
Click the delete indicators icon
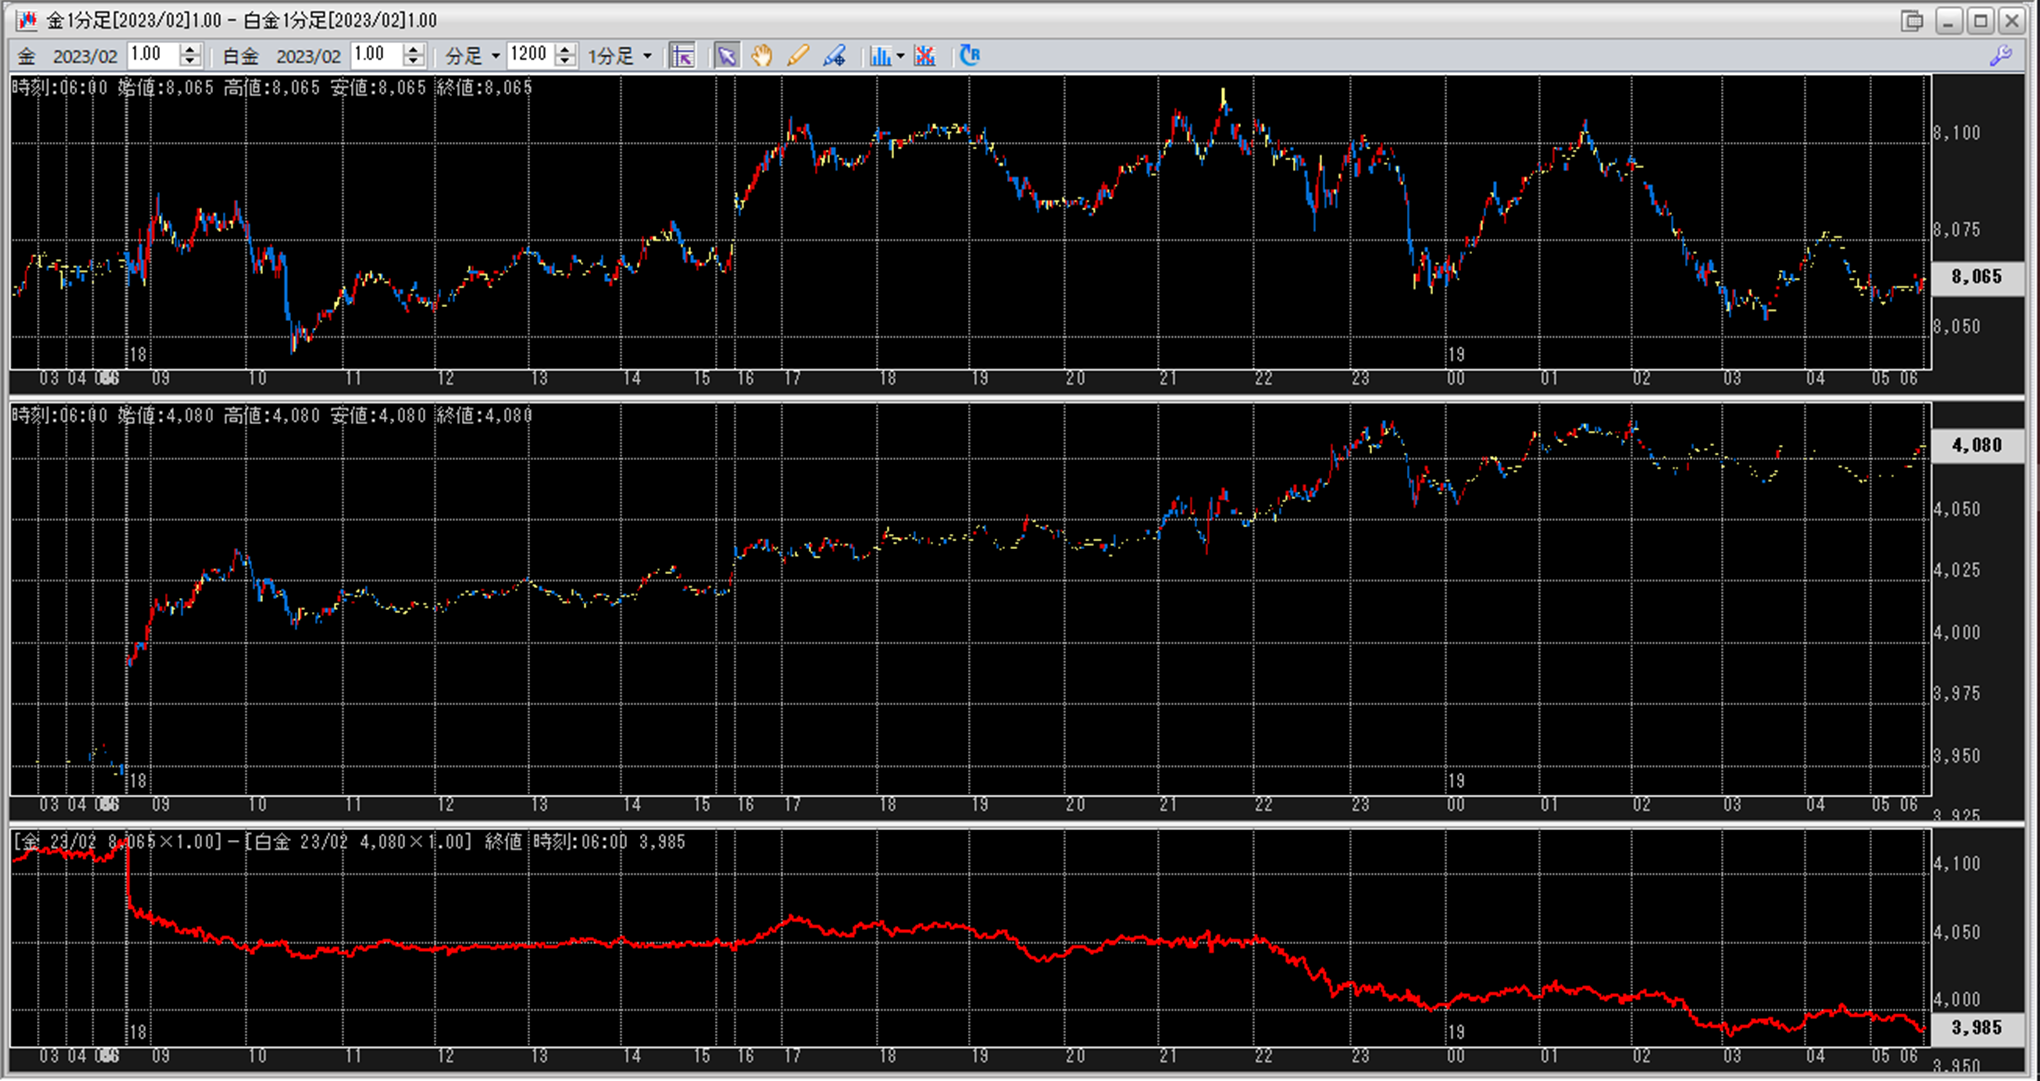click(x=925, y=56)
